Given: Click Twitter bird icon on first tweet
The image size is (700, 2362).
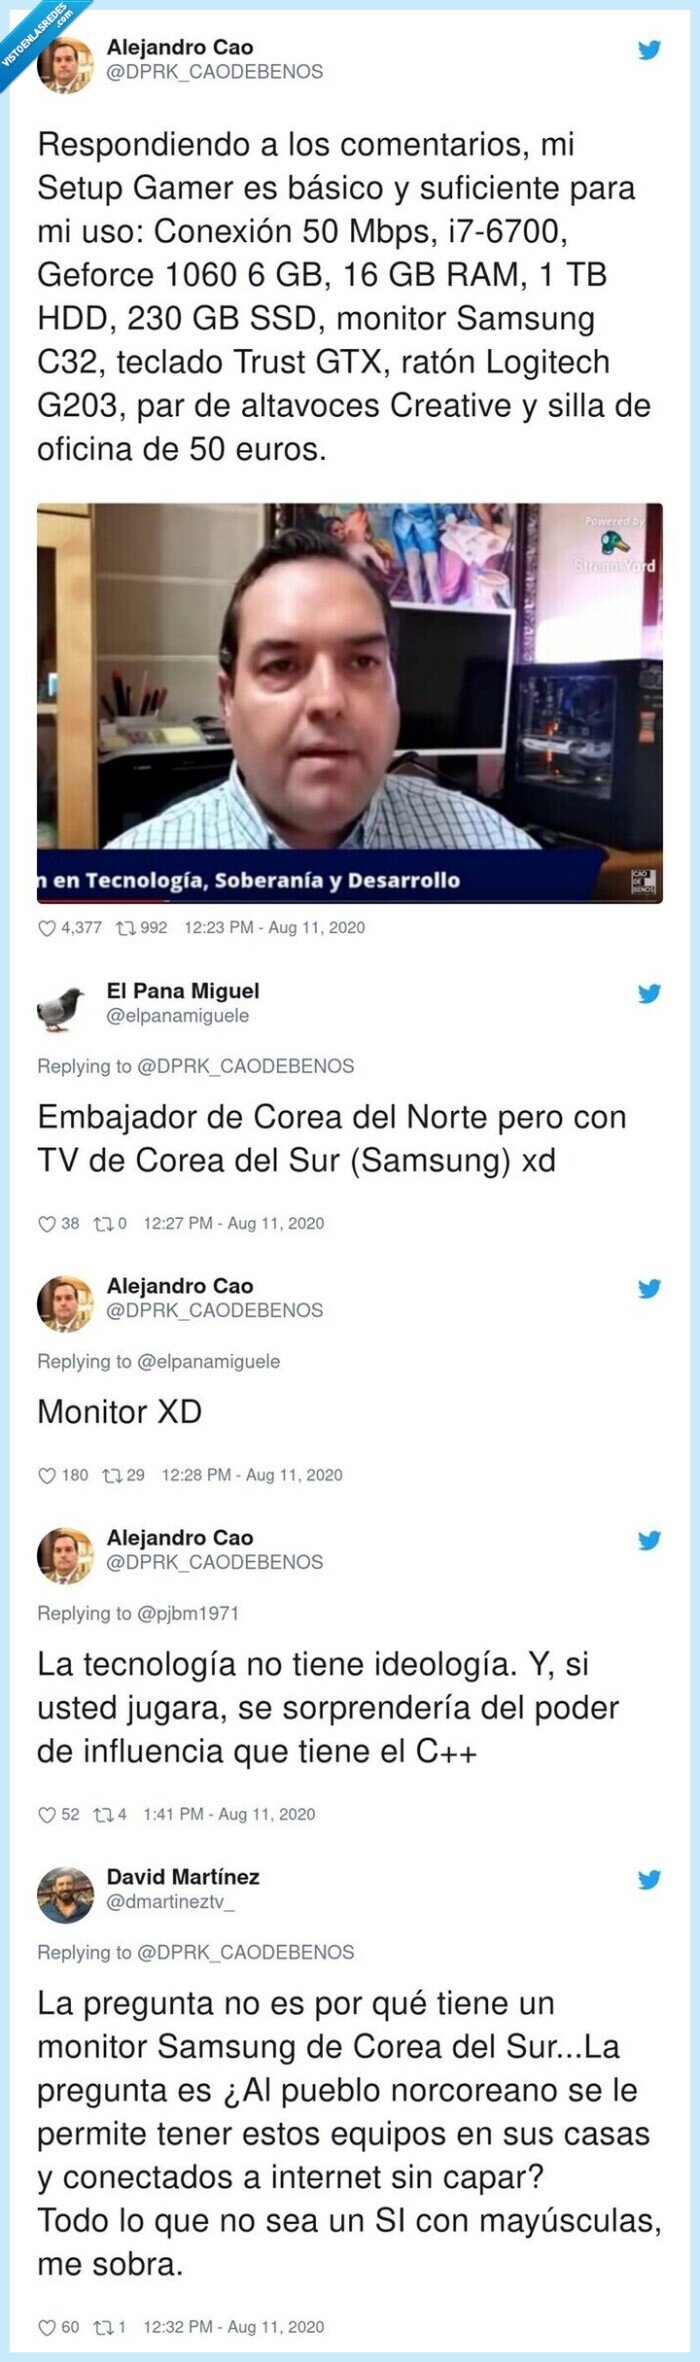Looking at the screenshot, I should point(650,50).
